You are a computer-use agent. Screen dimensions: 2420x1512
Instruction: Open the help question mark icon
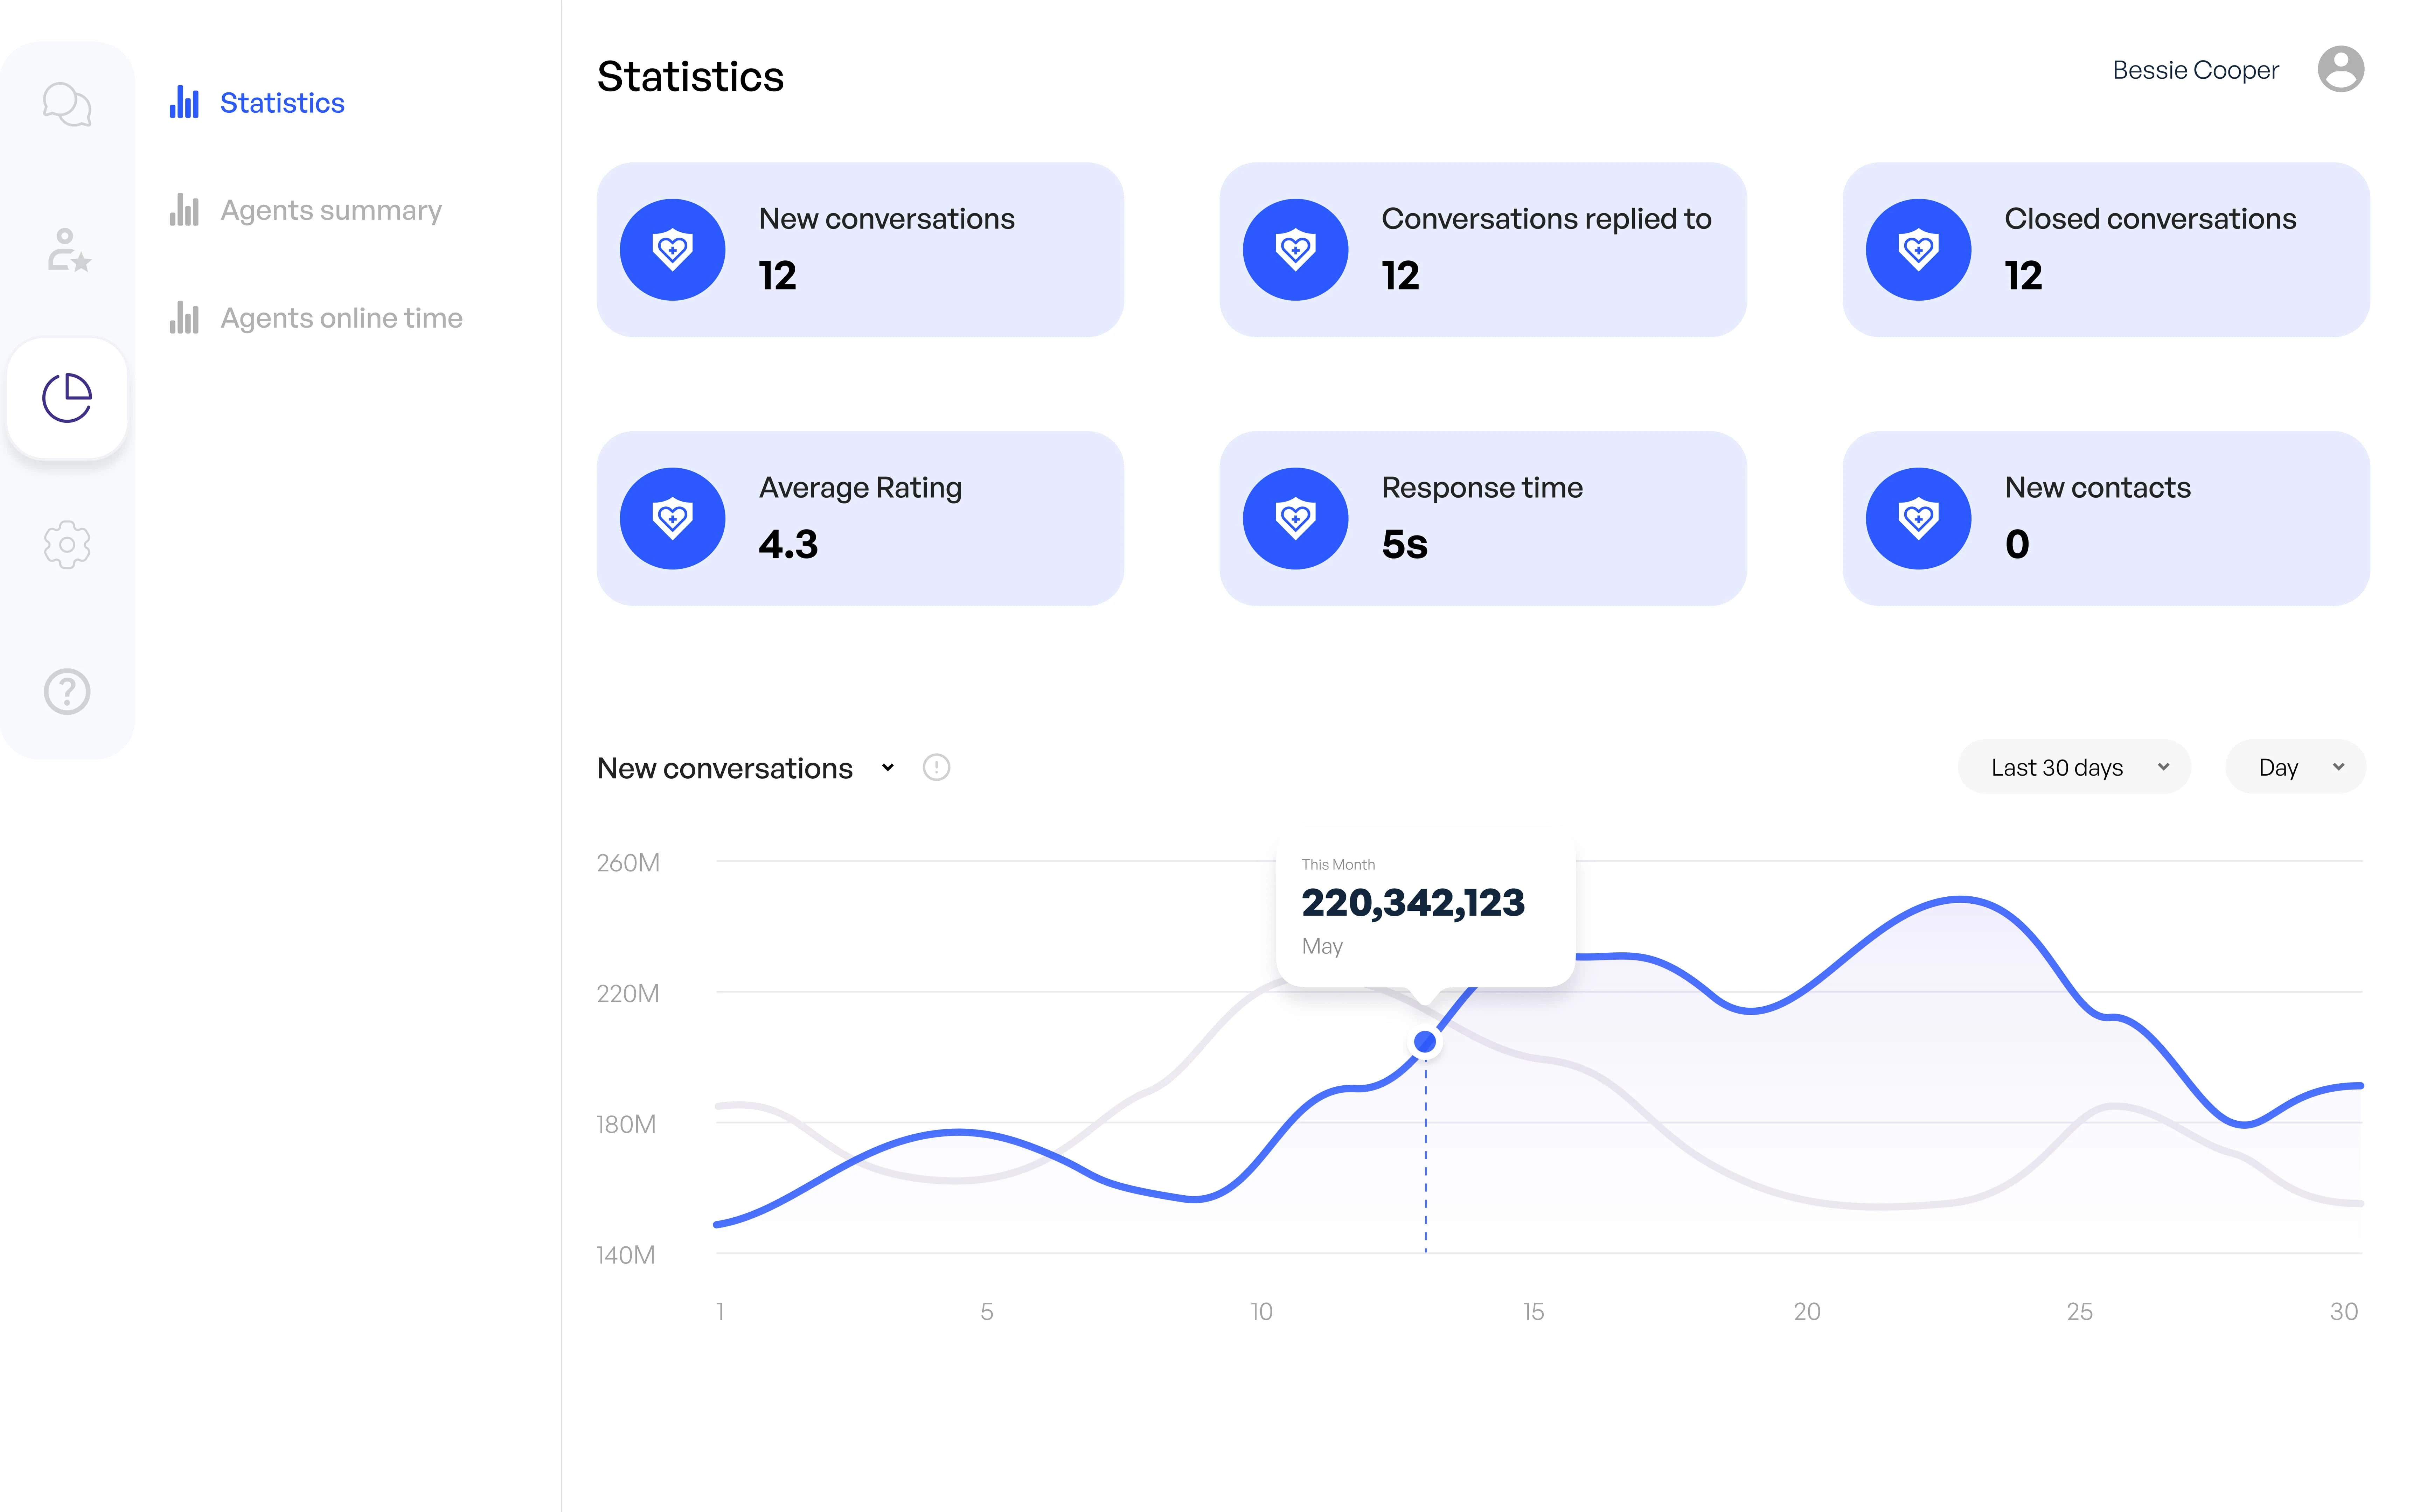click(67, 691)
